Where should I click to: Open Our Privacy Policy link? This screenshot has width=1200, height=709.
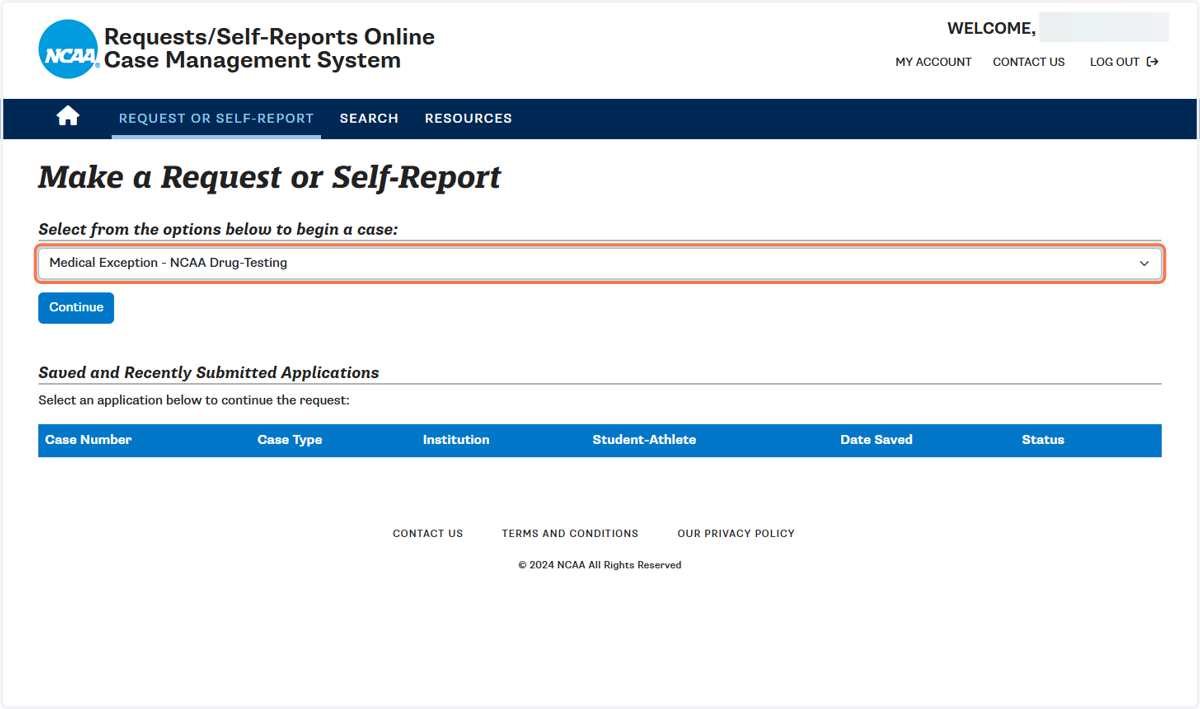click(736, 534)
